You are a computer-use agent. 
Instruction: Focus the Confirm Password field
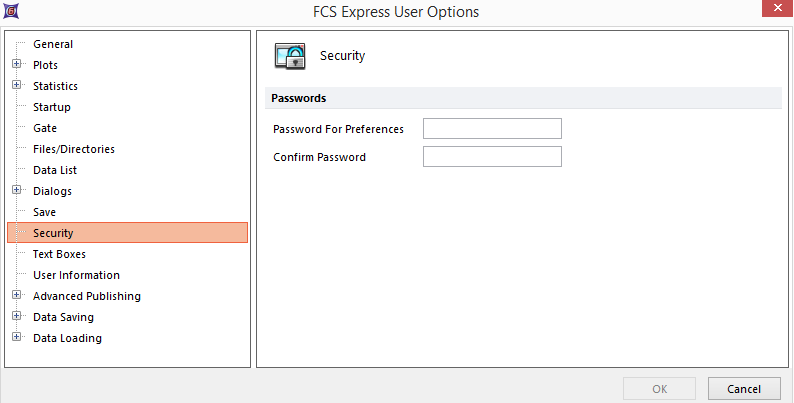(x=492, y=157)
